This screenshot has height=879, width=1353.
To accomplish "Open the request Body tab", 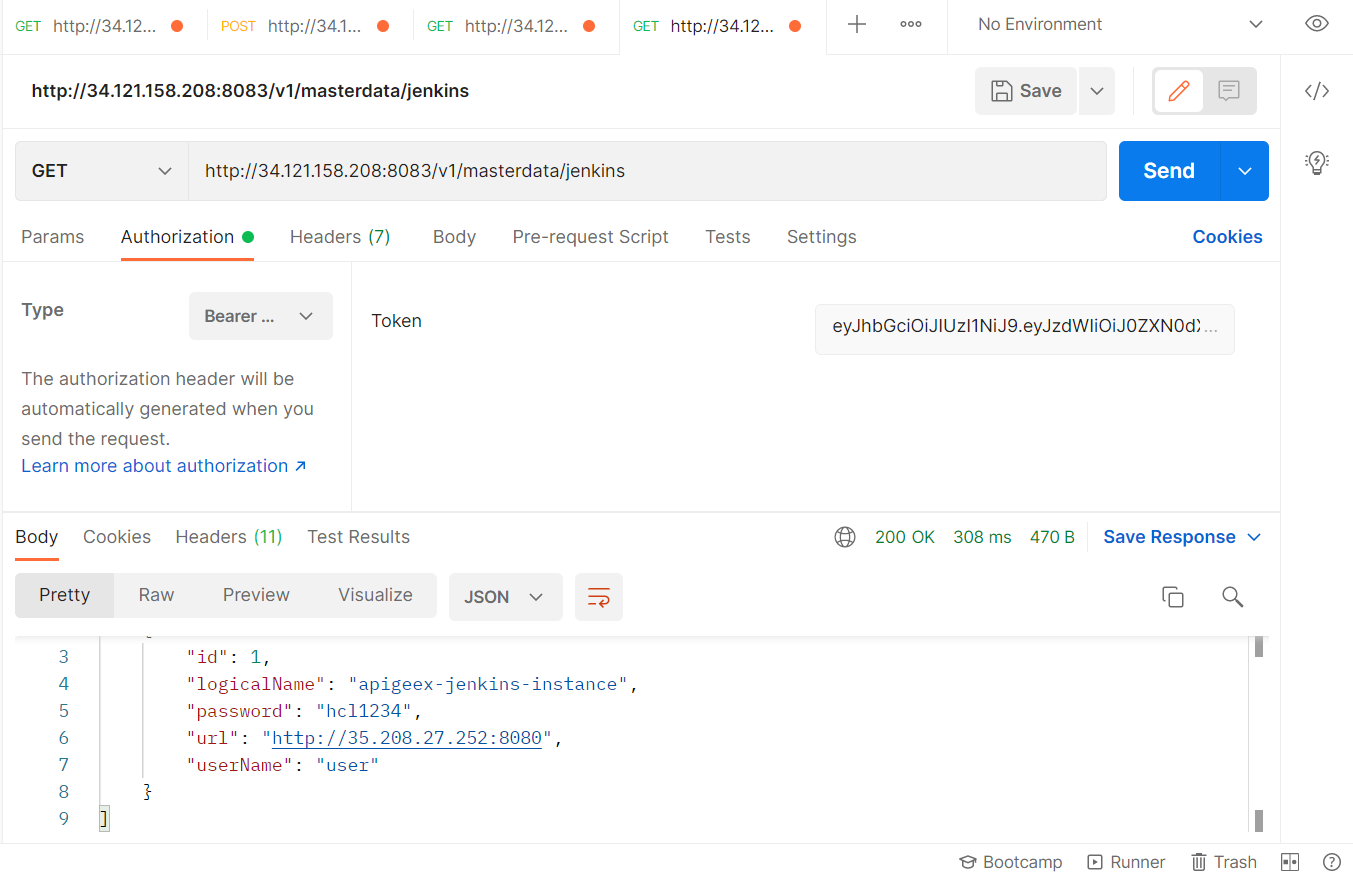I will (454, 237).
